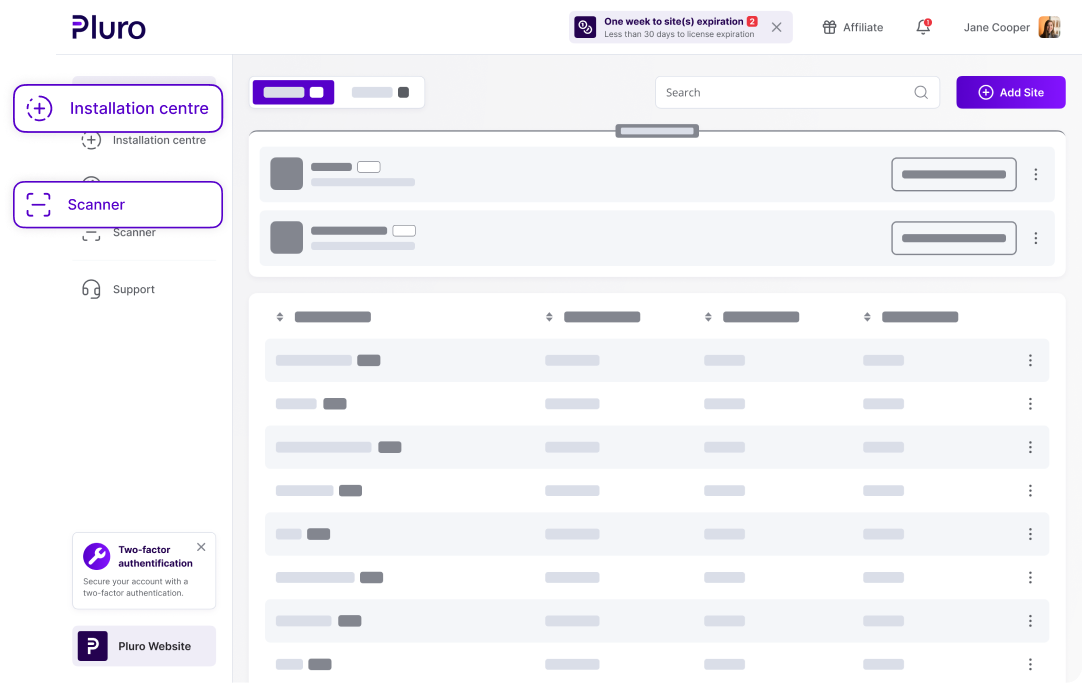The width and height of the screenshot is (1082, 683).
Task: Click inside the Search field
Action: pos(780,92)
